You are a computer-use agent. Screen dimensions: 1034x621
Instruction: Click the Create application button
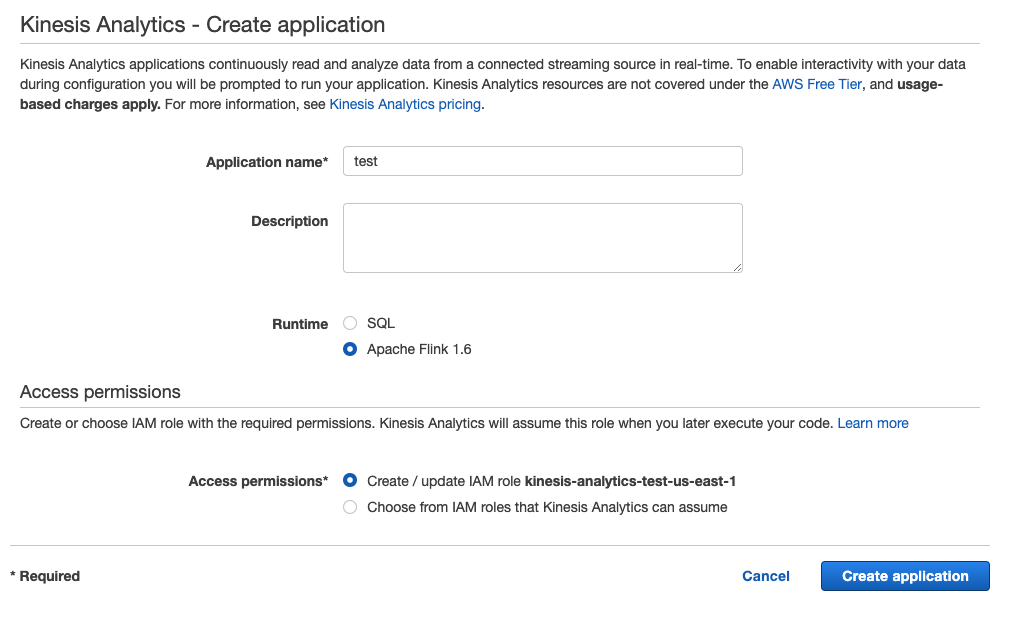(904, 576)
